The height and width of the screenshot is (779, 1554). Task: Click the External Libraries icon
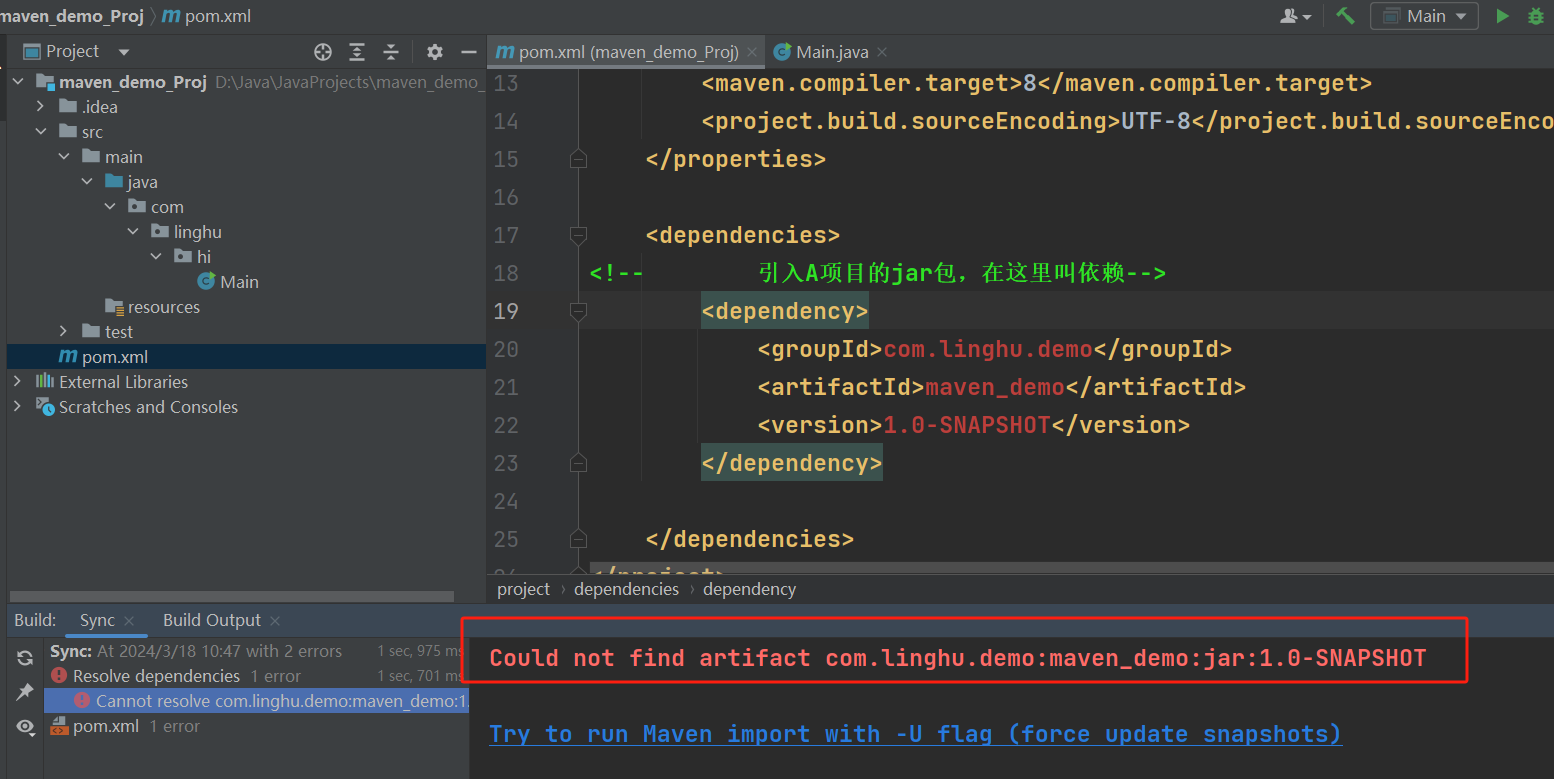[45, 381]
